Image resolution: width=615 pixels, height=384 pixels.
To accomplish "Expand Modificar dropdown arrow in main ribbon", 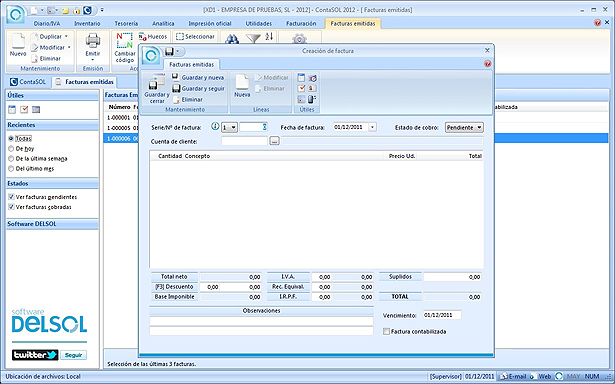I will [x=69, y=47].
